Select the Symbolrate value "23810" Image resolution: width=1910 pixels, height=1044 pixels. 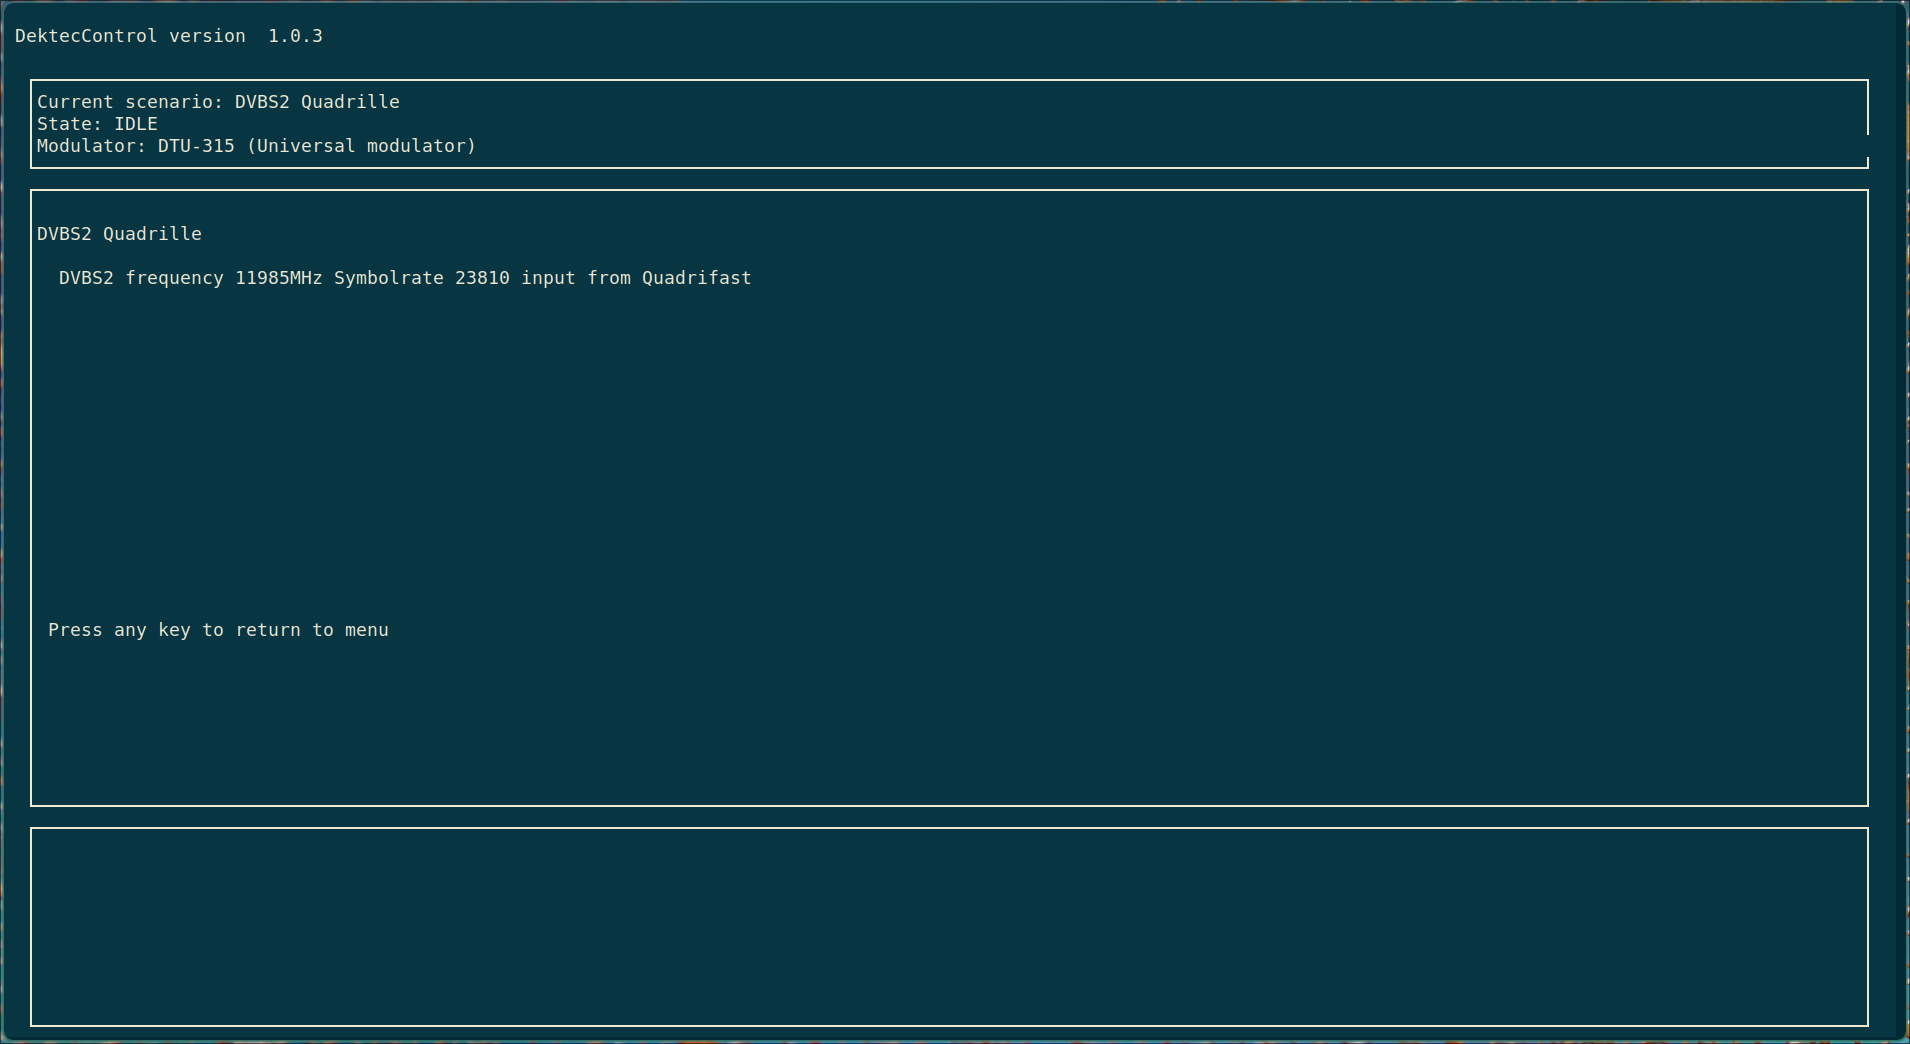[482, 278]
